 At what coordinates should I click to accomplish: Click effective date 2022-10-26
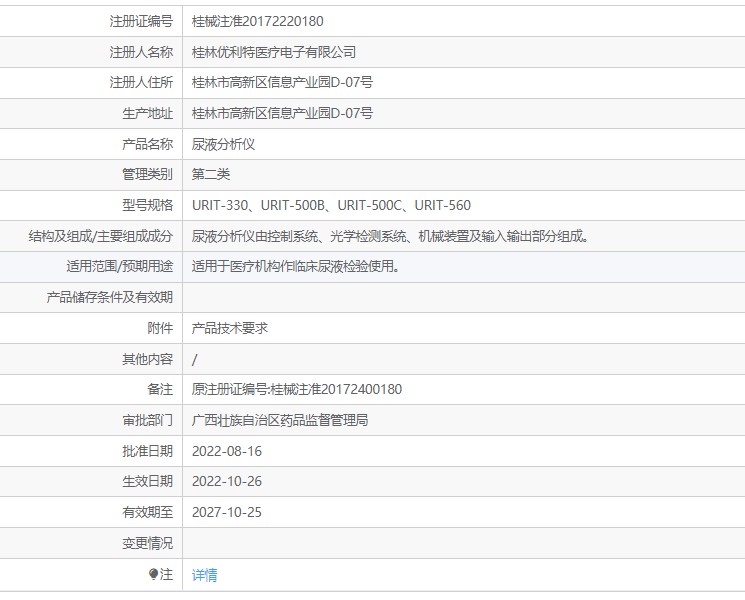coord(227,482)
